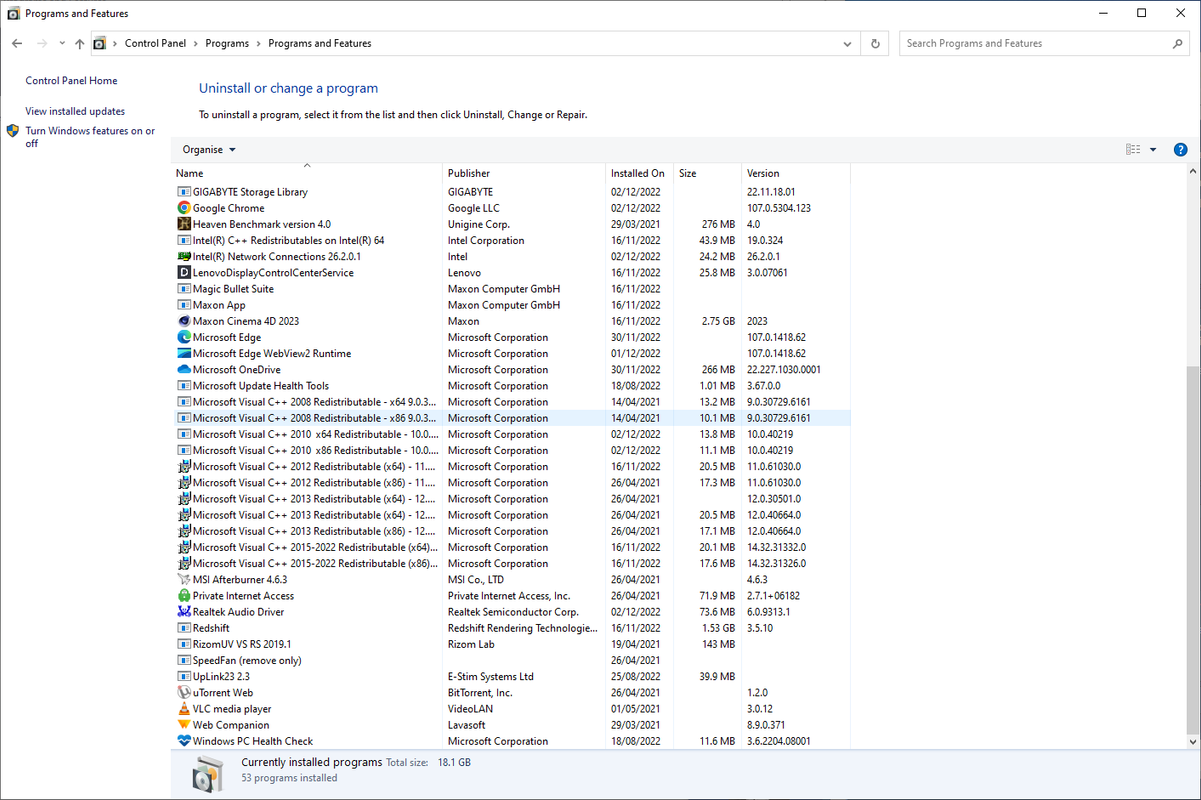This screenshot has height=800, width=1201.
Task: Select Magic Bullet Suite row
Action: point(511,289)
